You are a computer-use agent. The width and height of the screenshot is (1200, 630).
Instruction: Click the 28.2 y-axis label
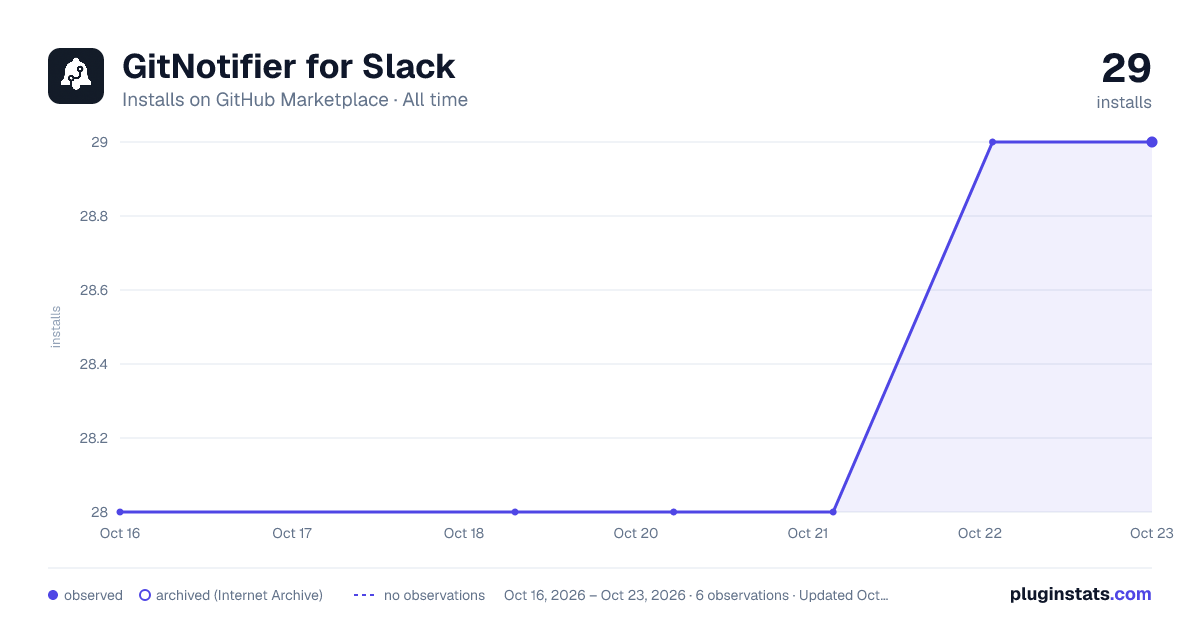(94, 438)
